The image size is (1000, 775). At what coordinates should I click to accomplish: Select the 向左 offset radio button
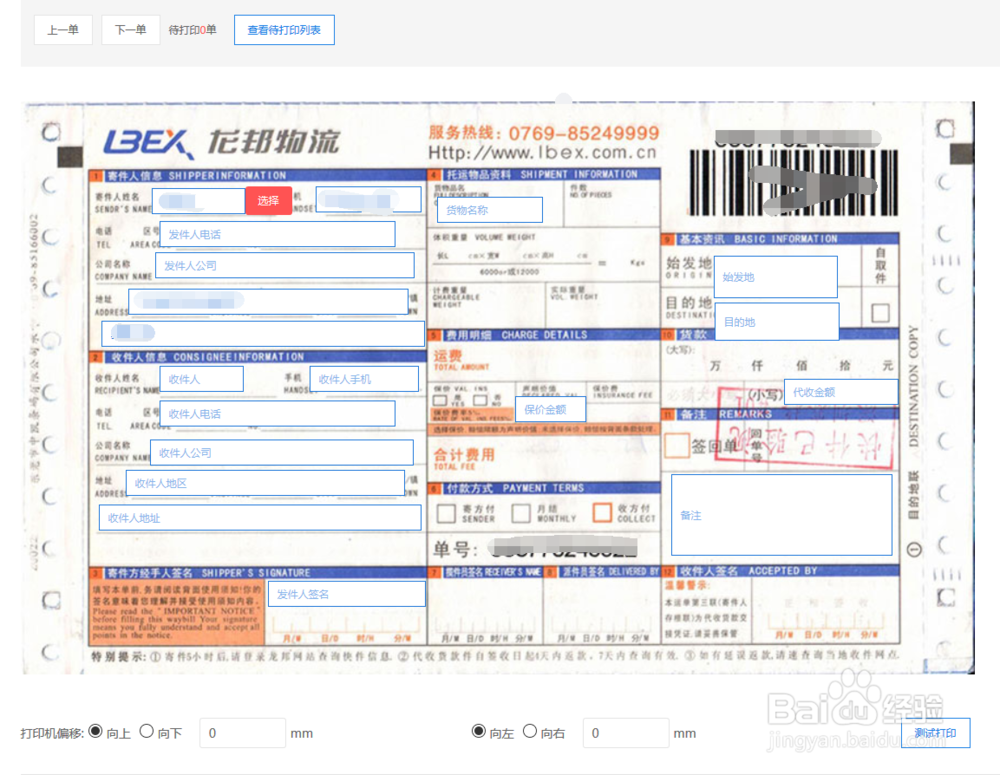pyautogui.click(x=479, y=731)
